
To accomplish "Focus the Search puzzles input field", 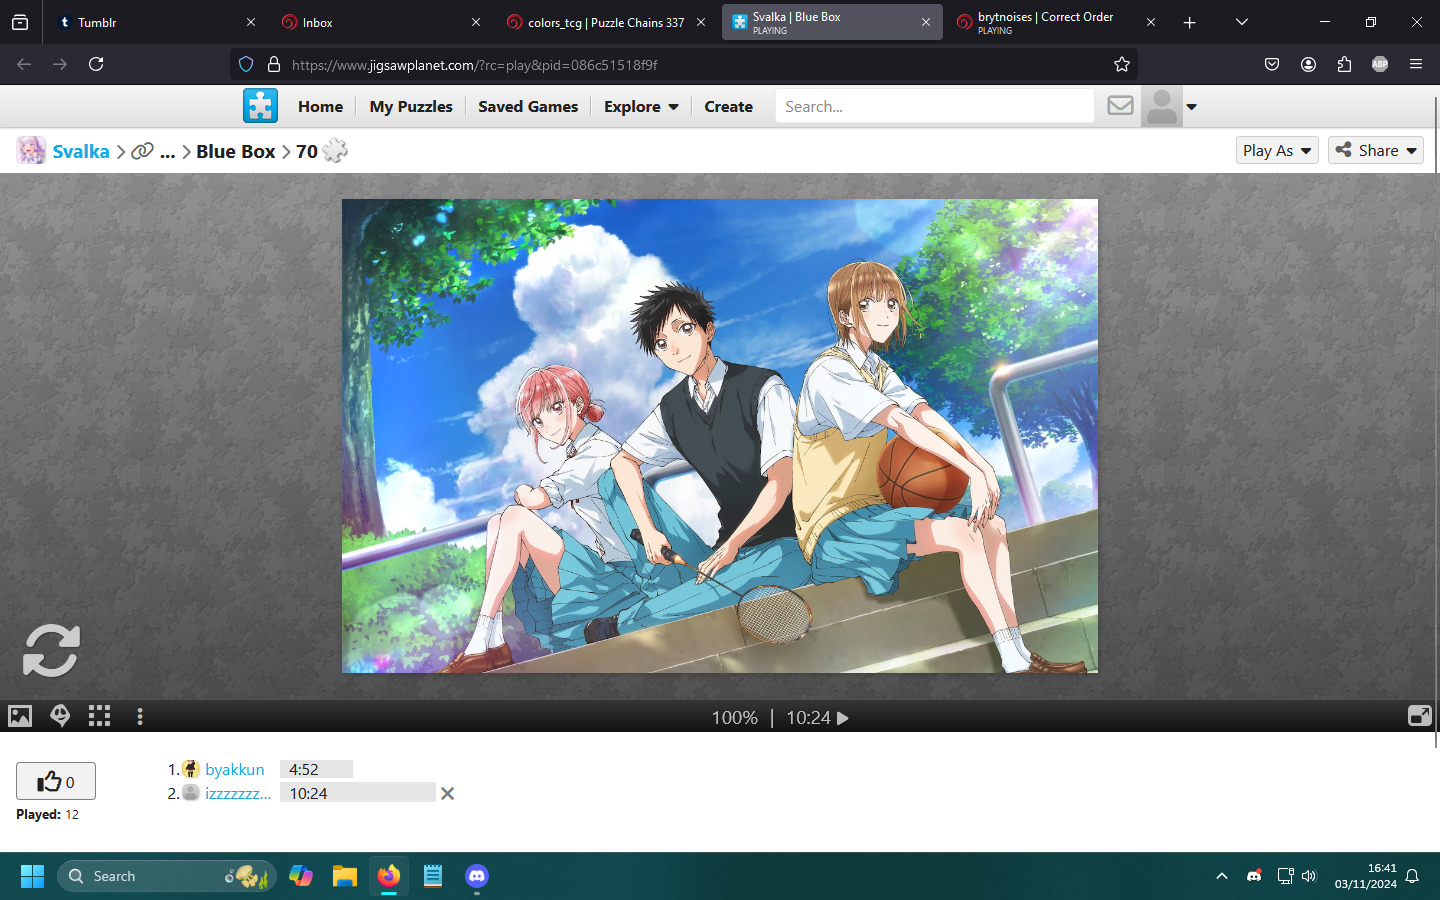I will click(934, 106).
